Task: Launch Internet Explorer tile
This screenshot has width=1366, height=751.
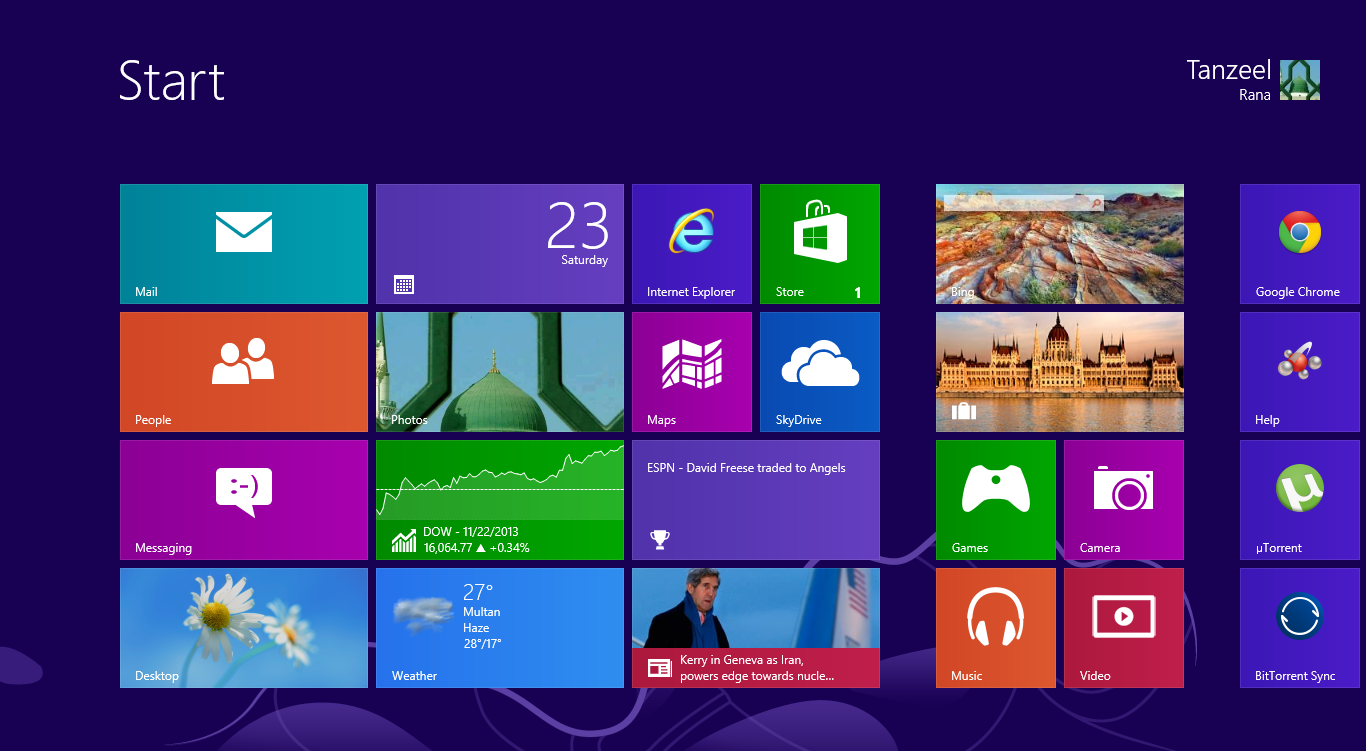Action: (692, 244)
